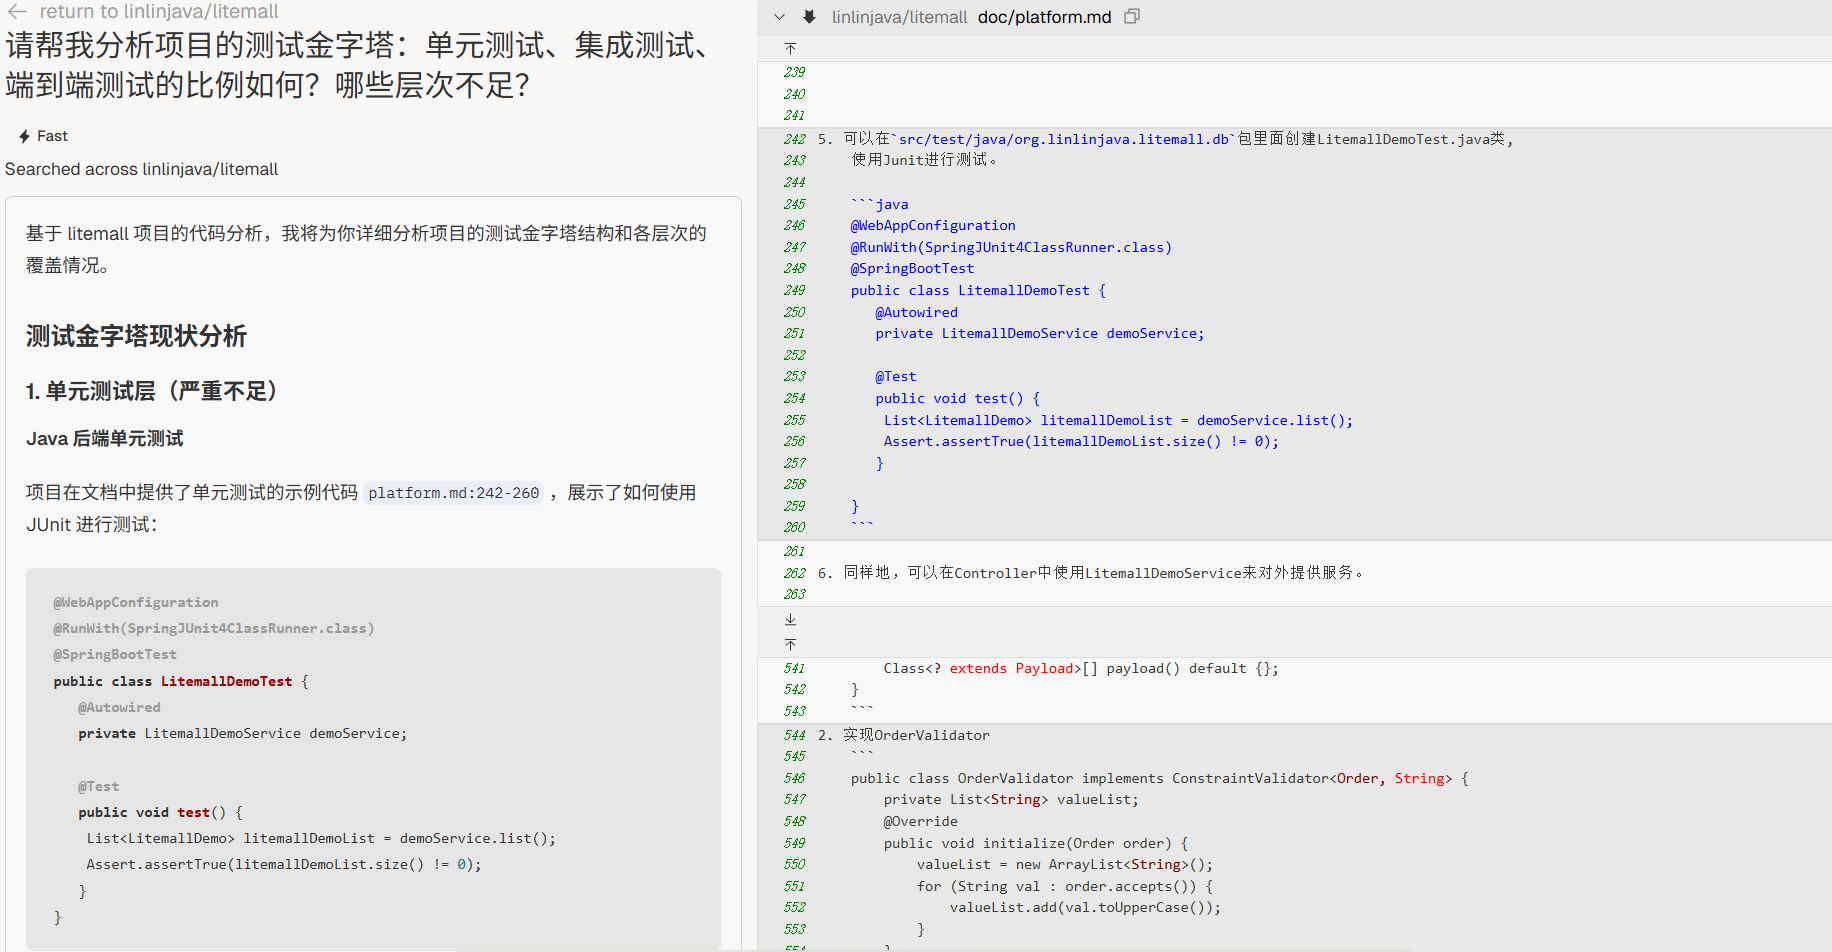The height and width of the screenshot is (952, 1832).
Task: Open the 'return to linlinjava/litemall' link
Action: click(x=158, y=11)
